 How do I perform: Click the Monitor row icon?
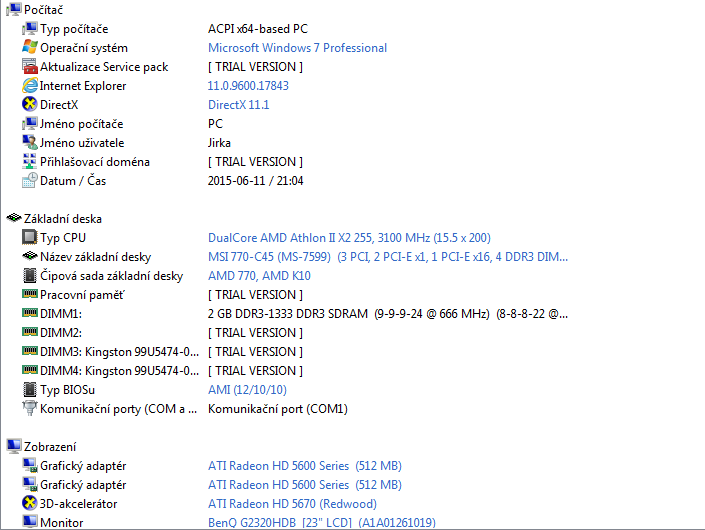tap(30, 522)
